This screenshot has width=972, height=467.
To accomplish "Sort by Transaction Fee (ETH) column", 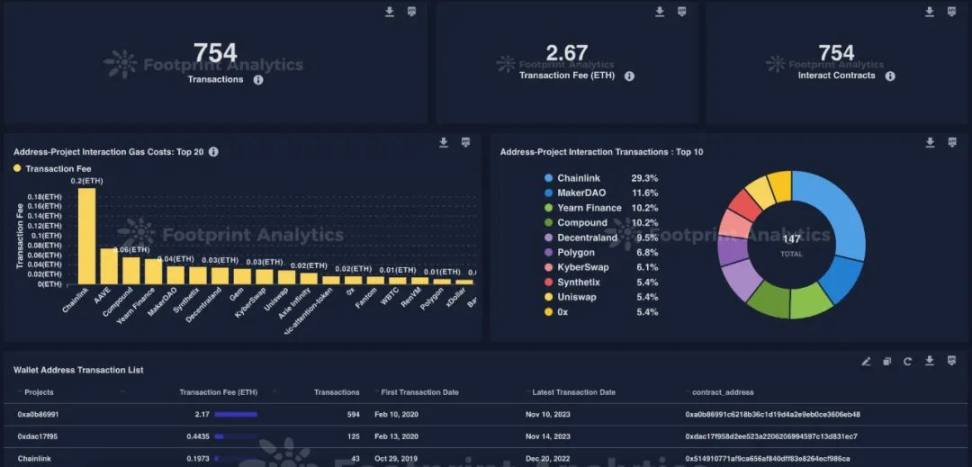I will click(x=219, y=392).
